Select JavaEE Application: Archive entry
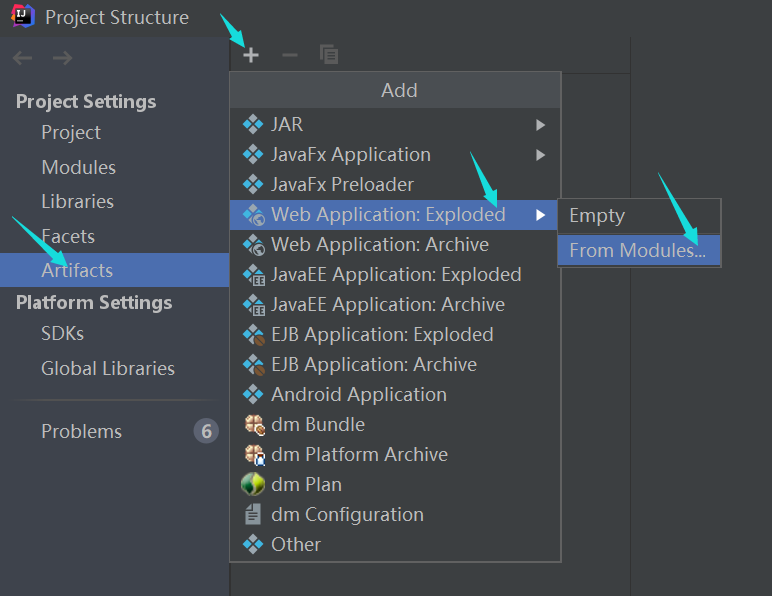The height and width of the screenshot is (596, 772). [x=395, y=305]
